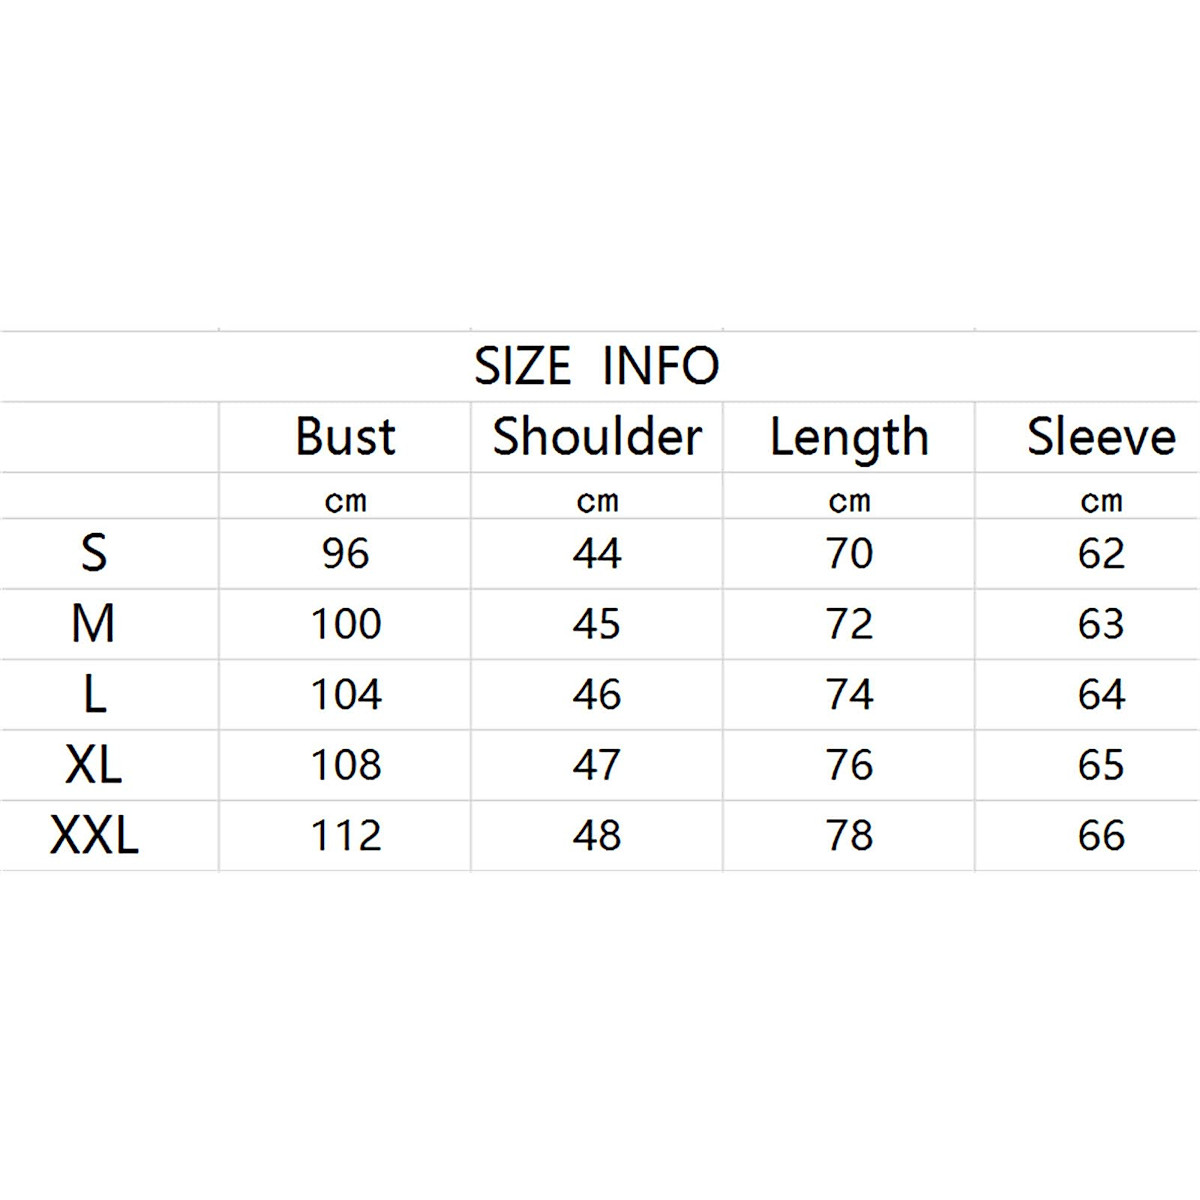Select the S size row label
Screen dimensions: 1200x1200
click(93, 553)
